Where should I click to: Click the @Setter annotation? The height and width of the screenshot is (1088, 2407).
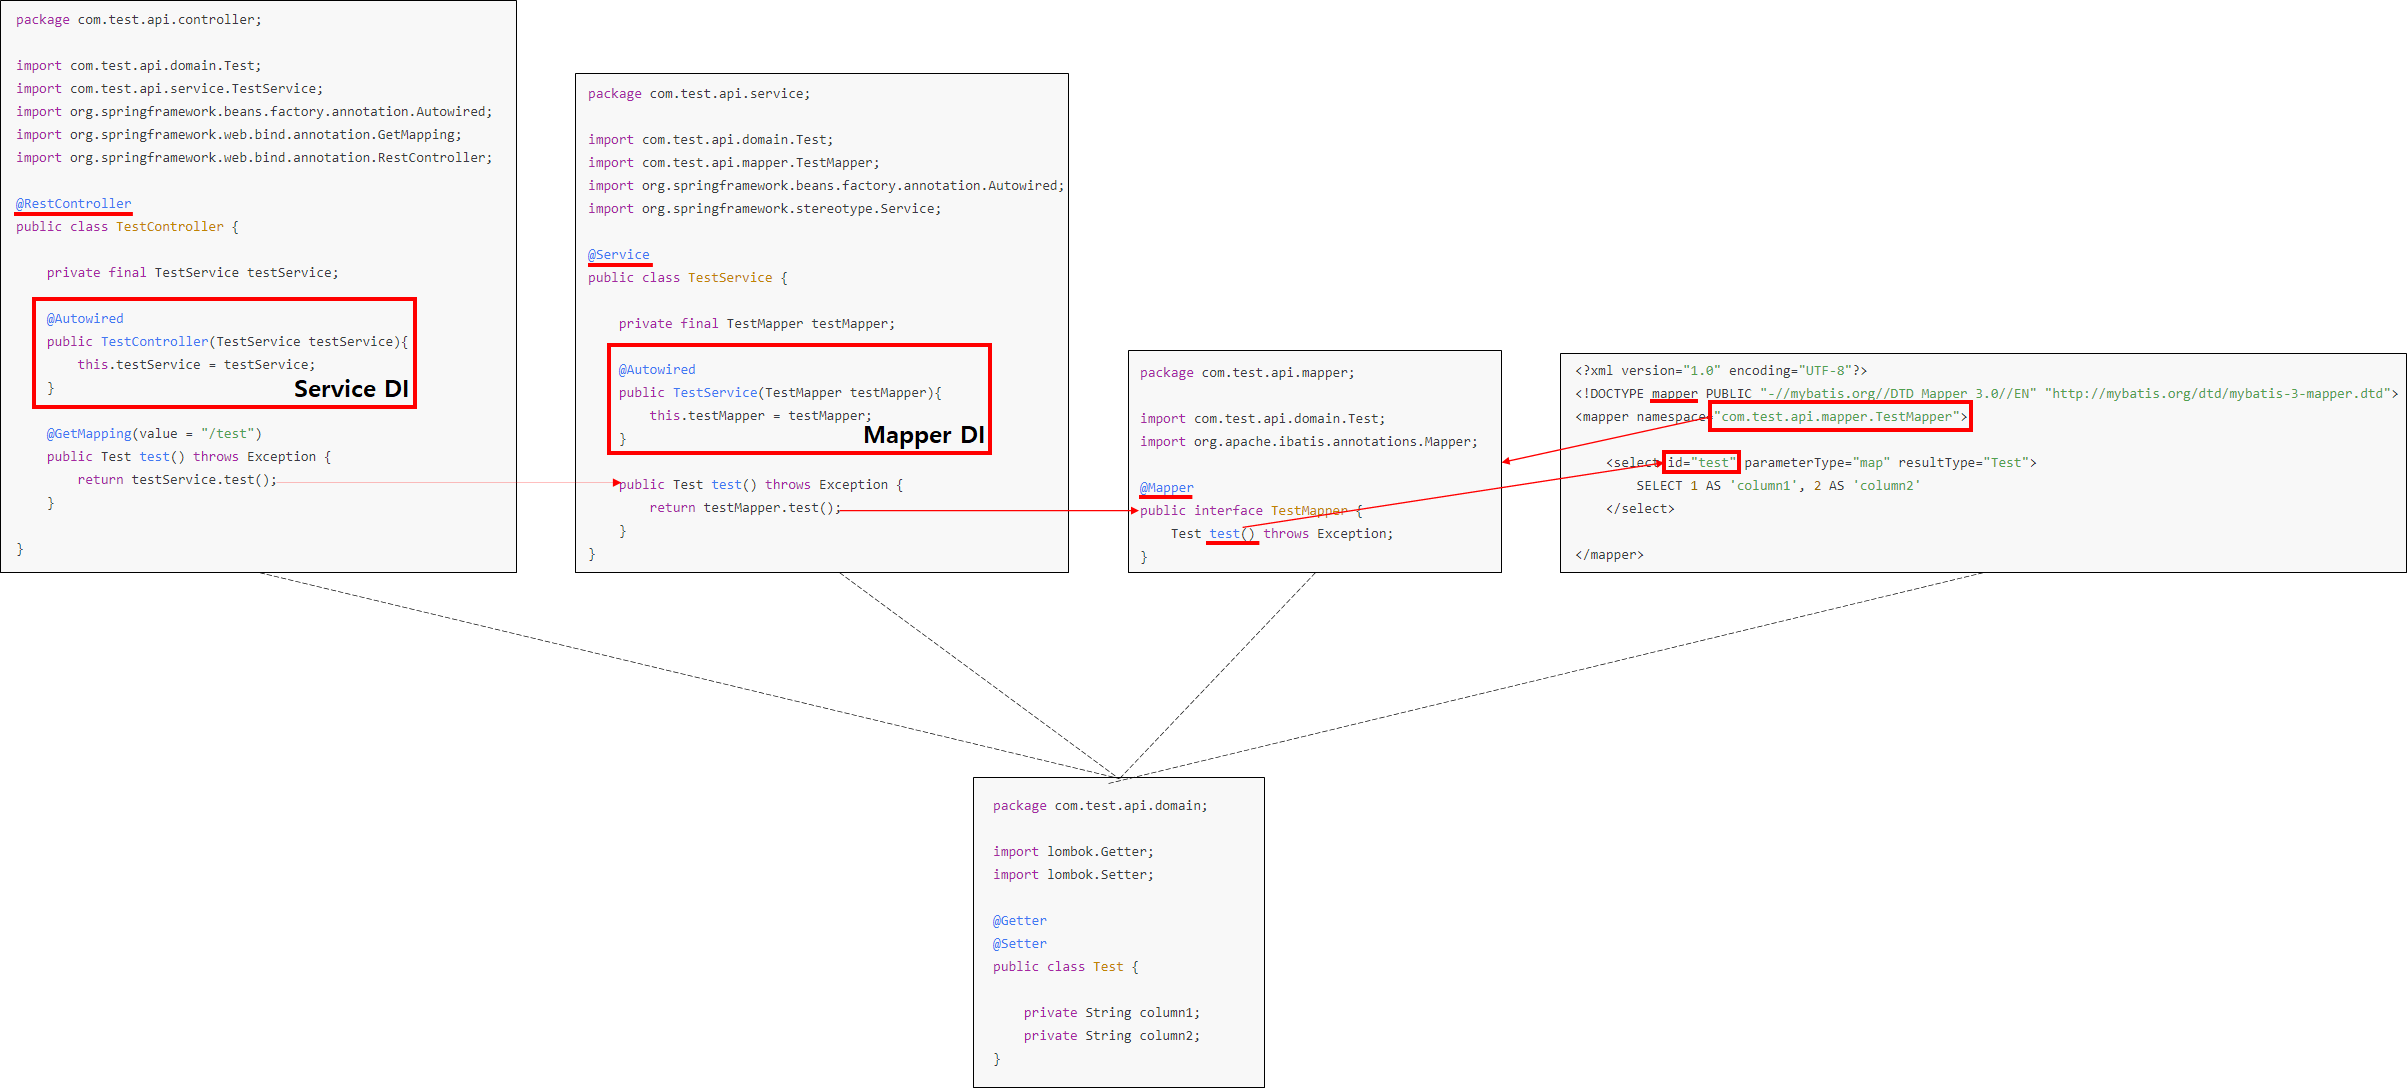pyautogui.click(x=1019, y=944)
